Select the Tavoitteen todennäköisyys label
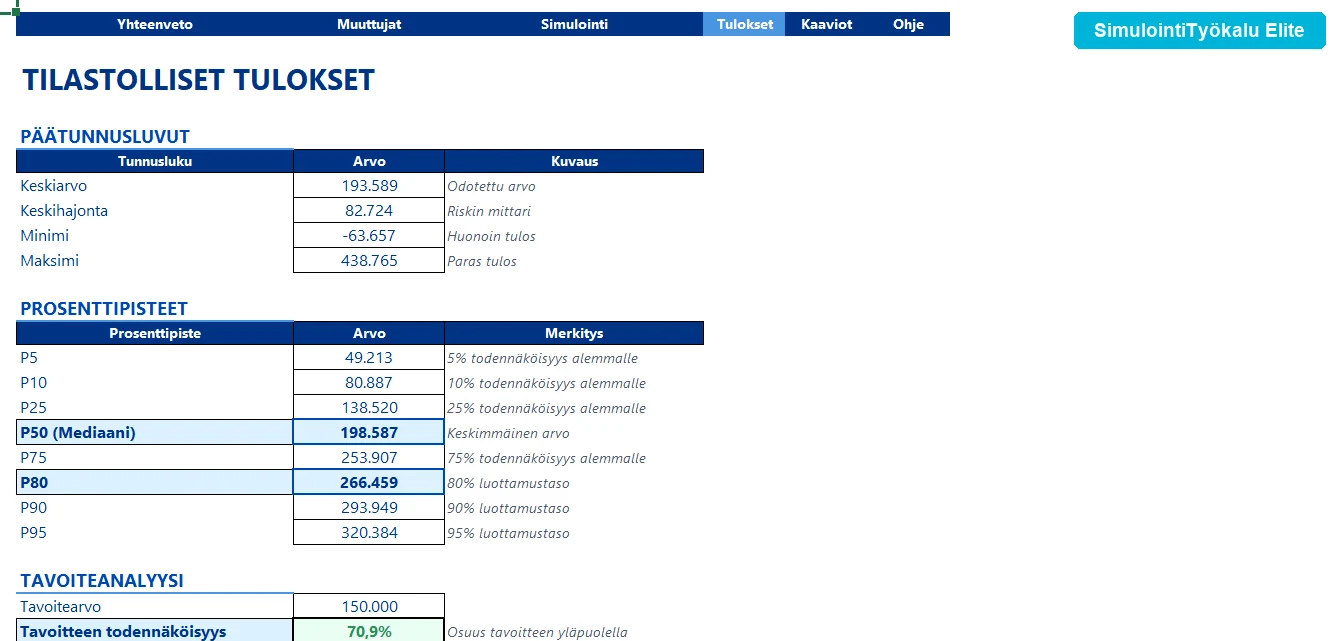Viewport: 1337px width, 641px height. tap(155, 631)
